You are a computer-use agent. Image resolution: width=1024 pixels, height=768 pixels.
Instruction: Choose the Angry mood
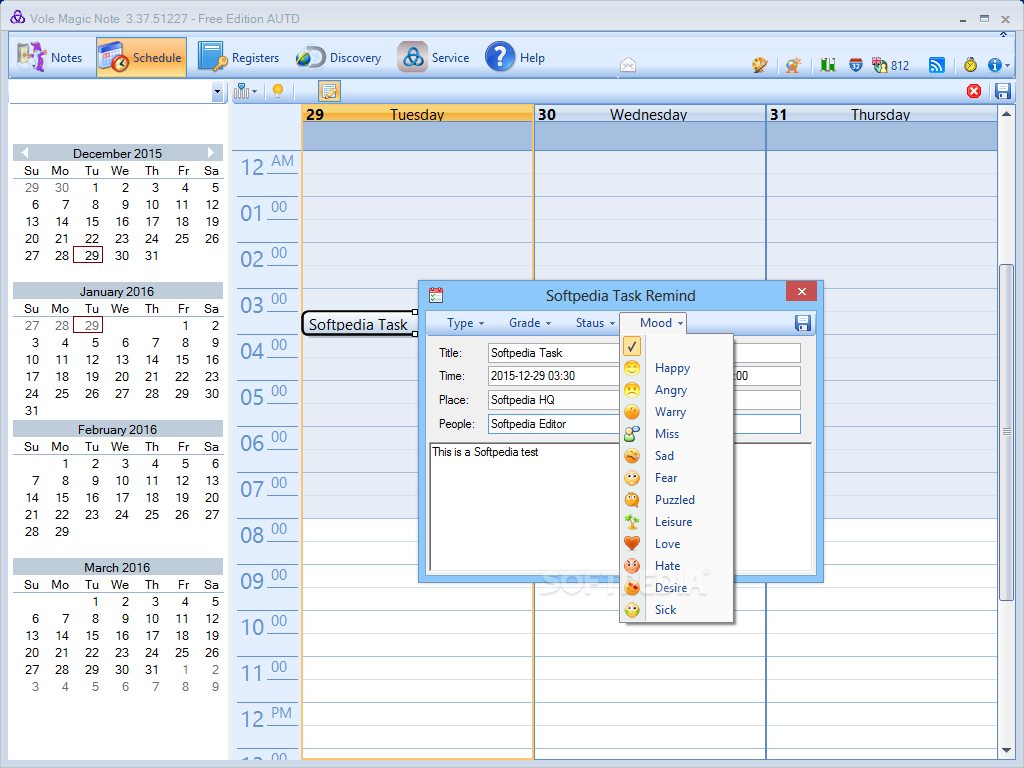(676, 390)
